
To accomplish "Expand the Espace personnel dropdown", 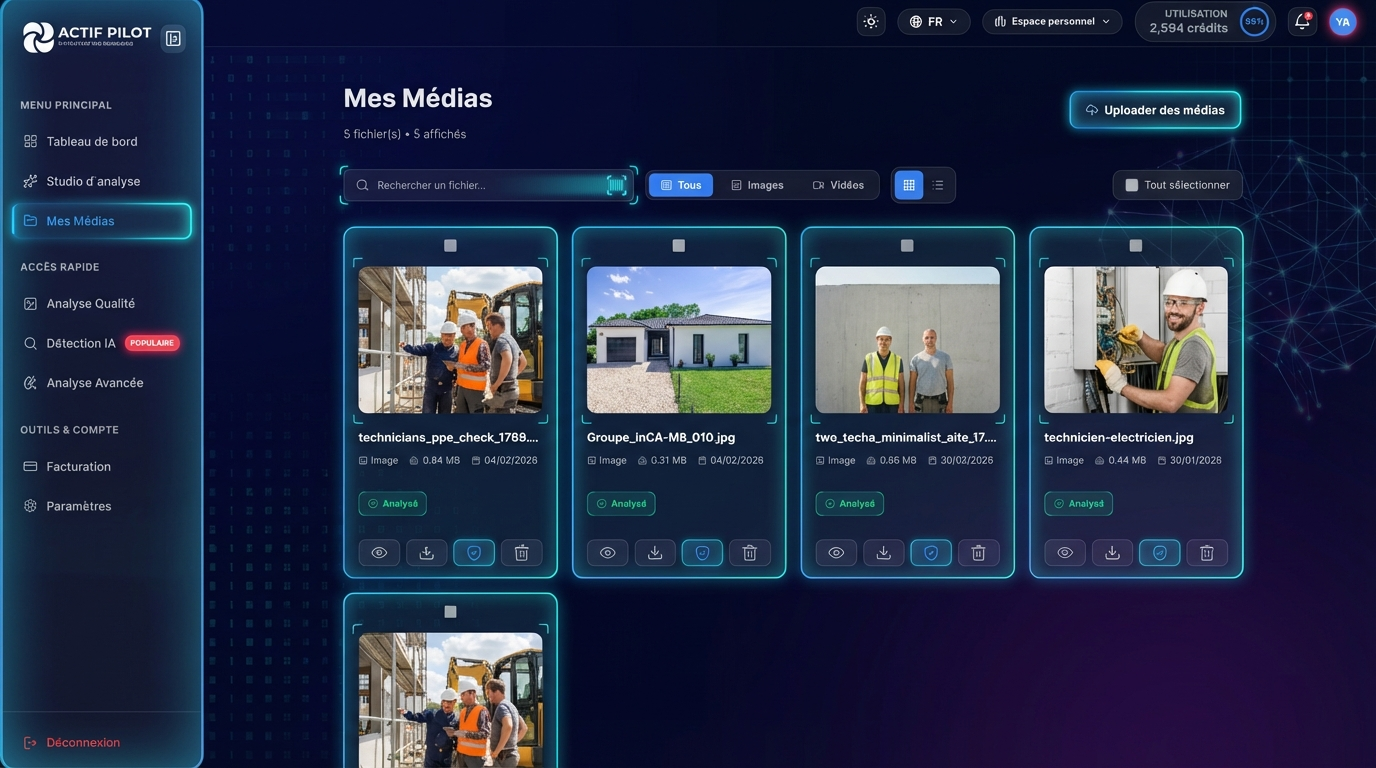I will pyautogui.click(x=1052, y=21).
